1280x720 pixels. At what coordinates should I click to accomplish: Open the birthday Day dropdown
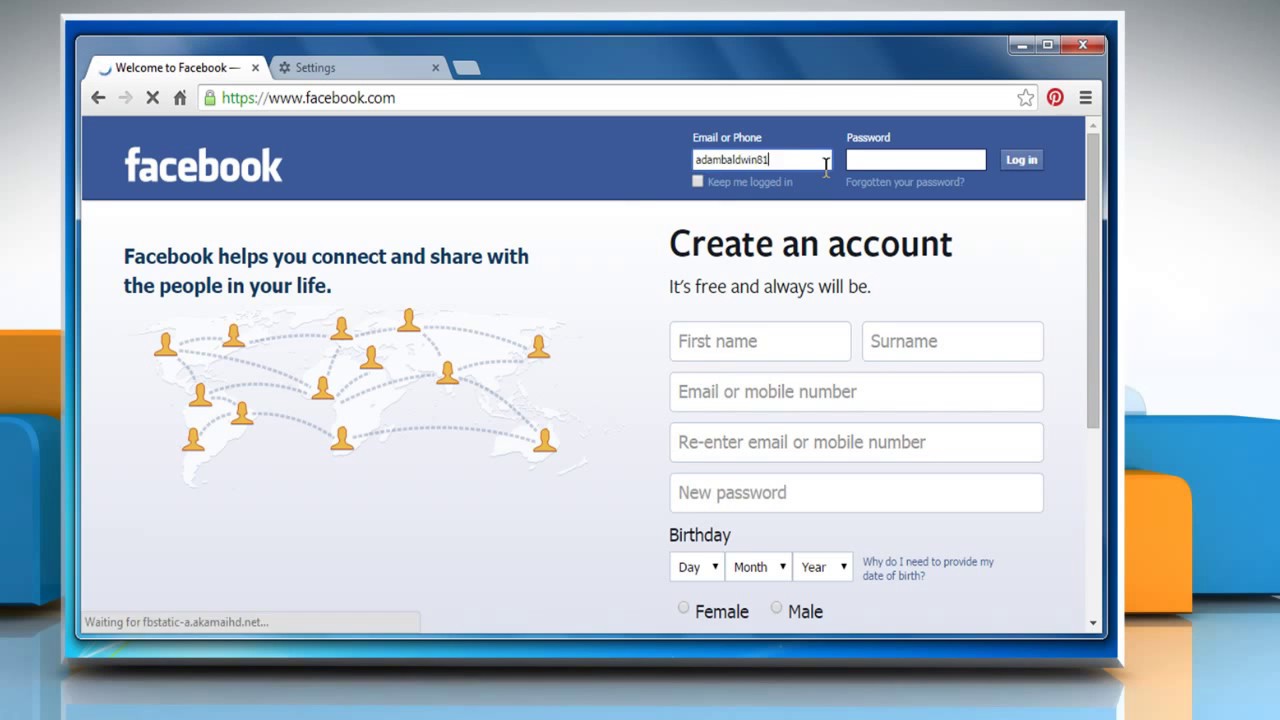(697, 567)
